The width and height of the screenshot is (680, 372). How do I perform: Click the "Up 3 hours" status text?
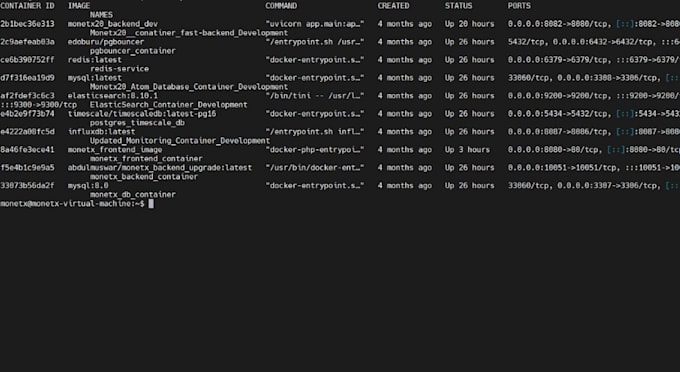pyautogui.click(x=467, y=150)
